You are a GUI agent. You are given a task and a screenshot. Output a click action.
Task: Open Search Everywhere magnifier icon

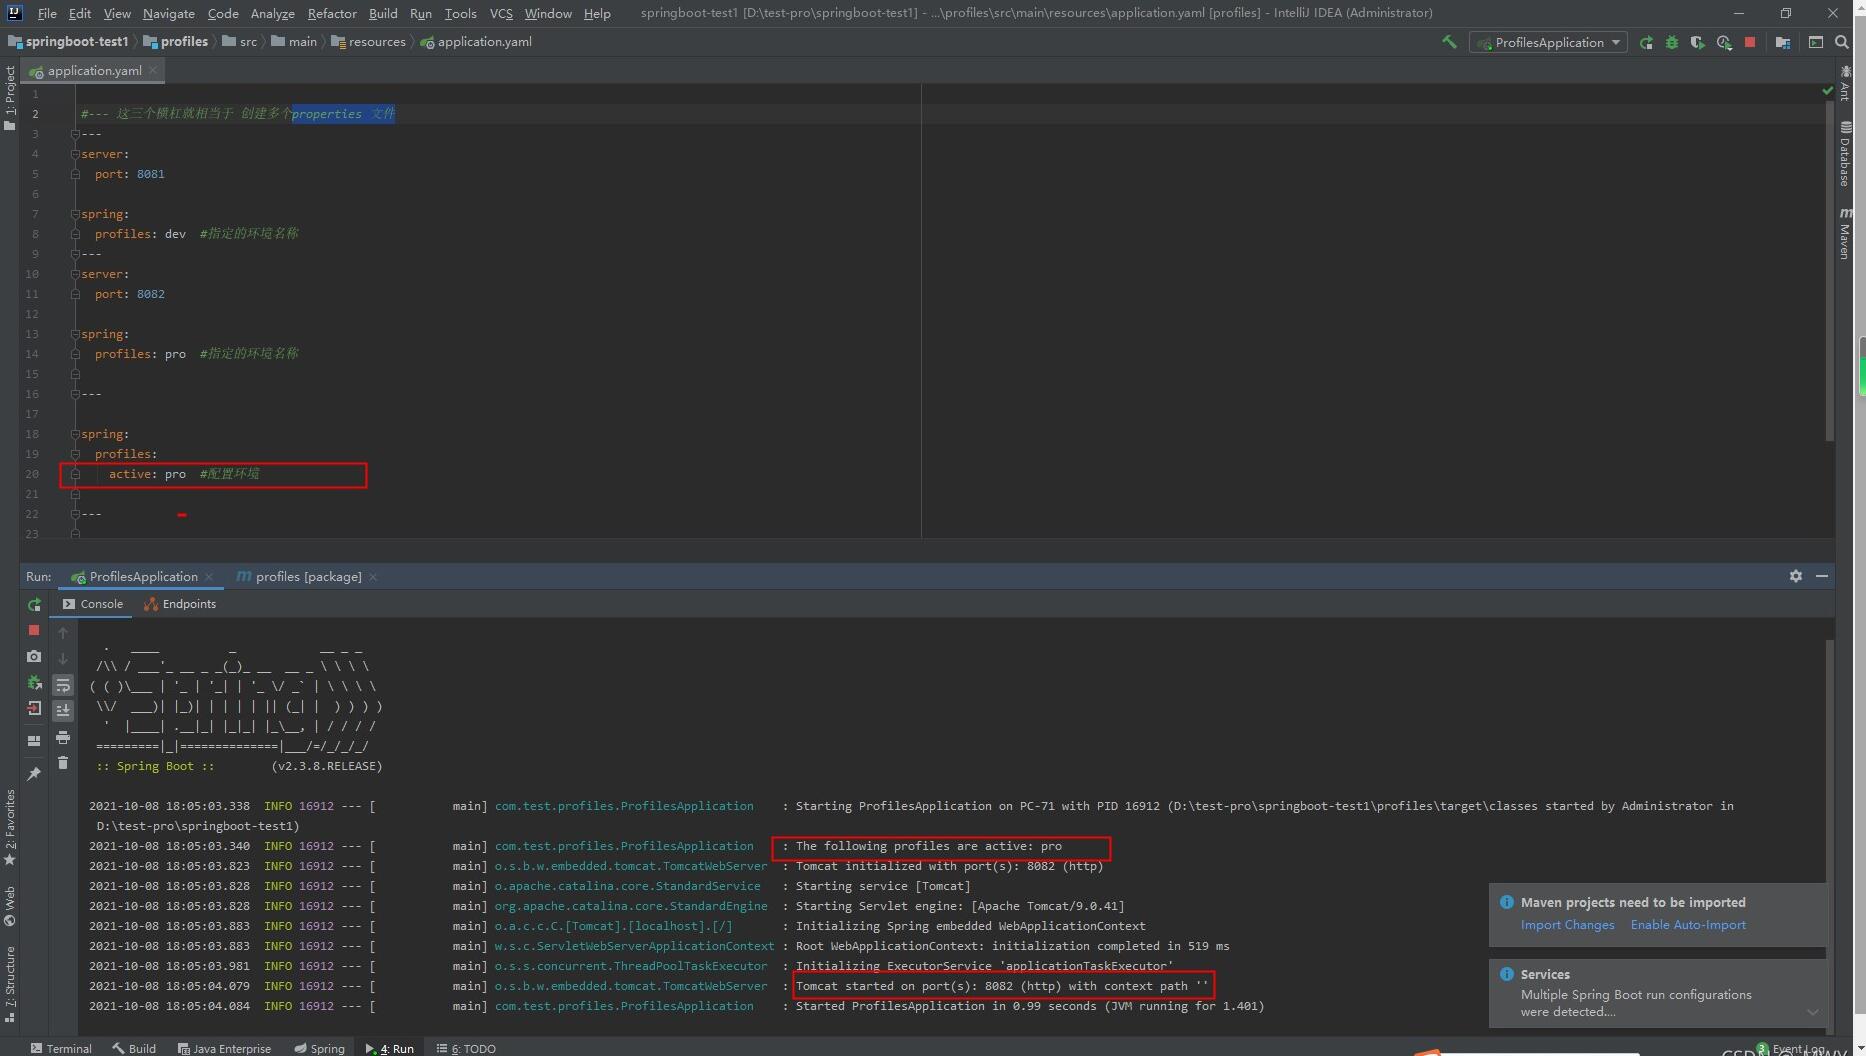coord(1842,42)
